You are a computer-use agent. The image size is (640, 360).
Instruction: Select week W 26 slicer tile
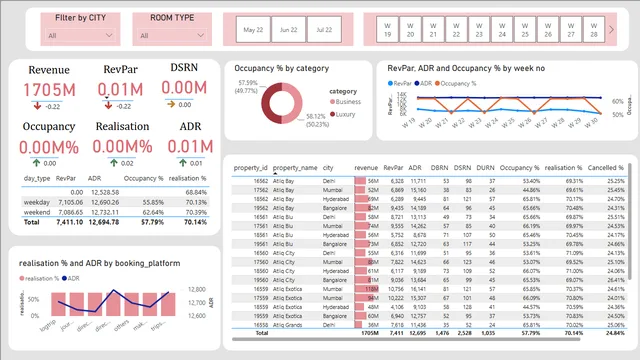tap(548, 30)
